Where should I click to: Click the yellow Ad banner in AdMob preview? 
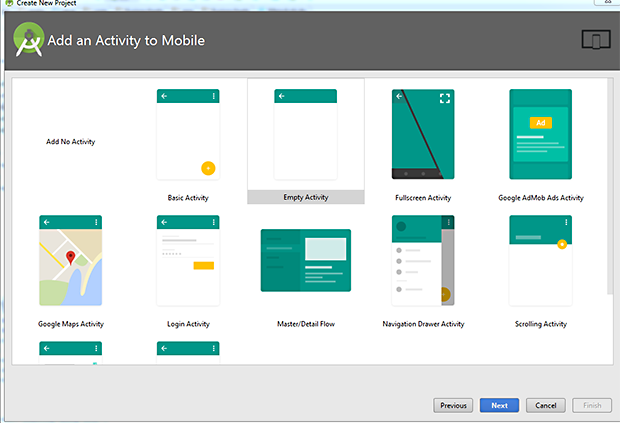(540, 123)
